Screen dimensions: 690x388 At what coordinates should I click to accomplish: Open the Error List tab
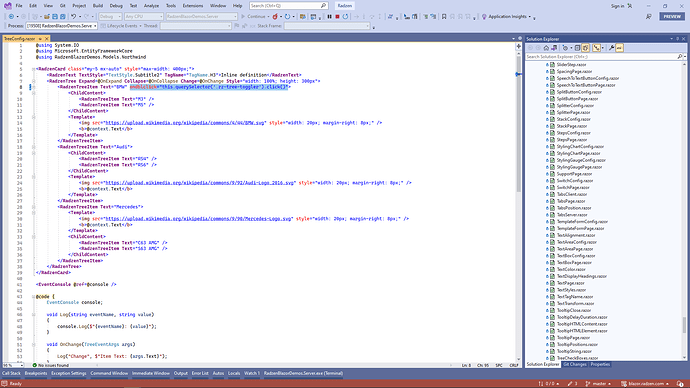coord(200,373)
